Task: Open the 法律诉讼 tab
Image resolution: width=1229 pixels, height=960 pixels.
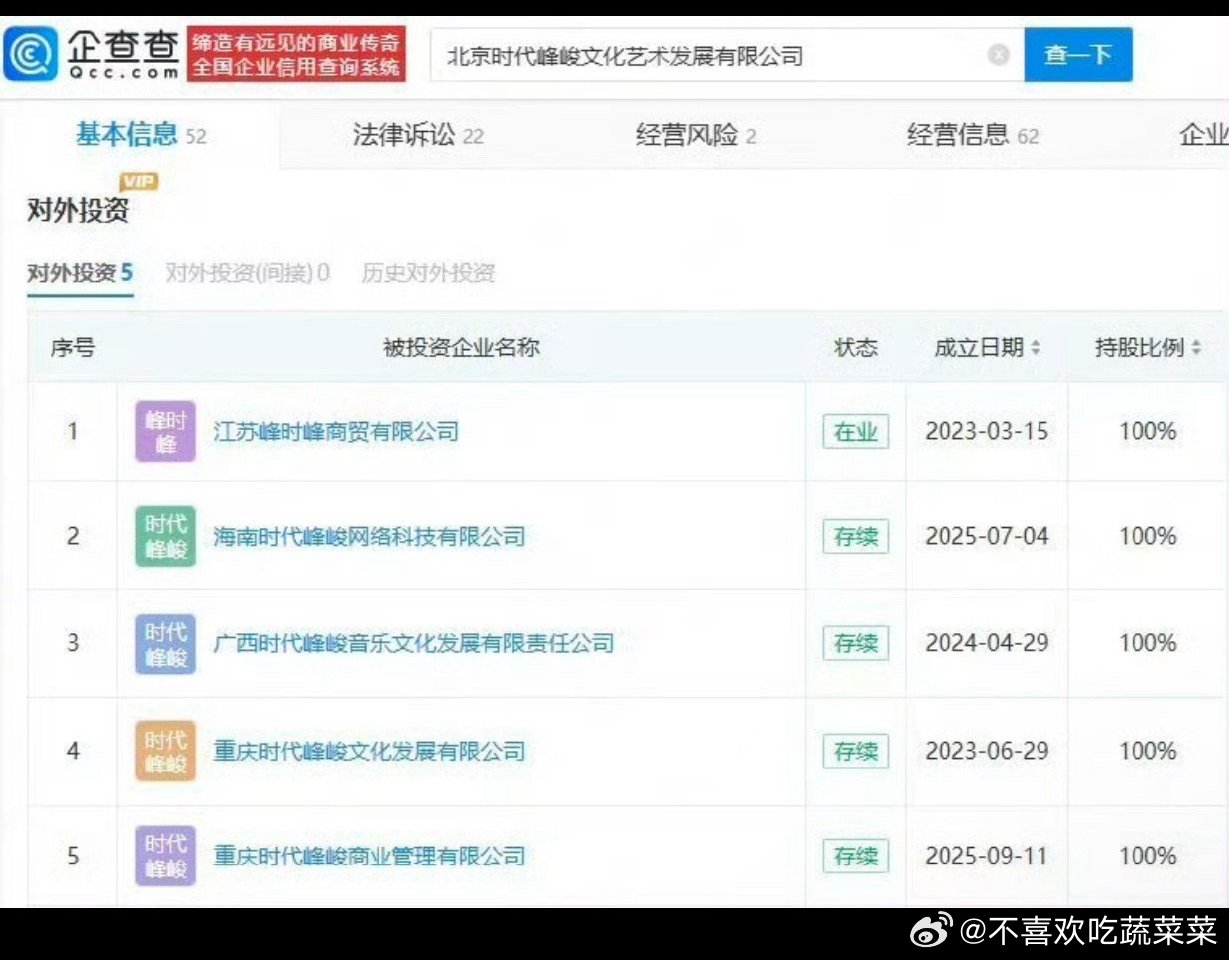Action: click(x=417, y=135)
